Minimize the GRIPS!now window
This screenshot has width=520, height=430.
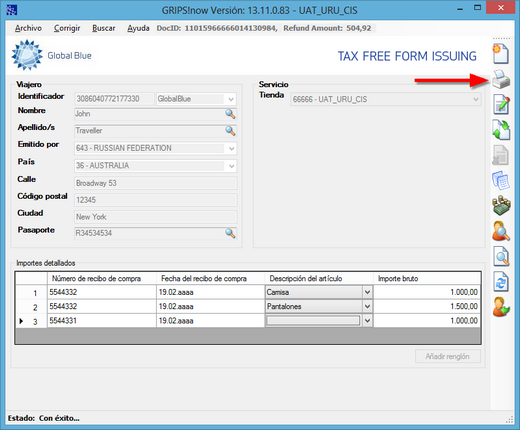(x=461, y=9)
